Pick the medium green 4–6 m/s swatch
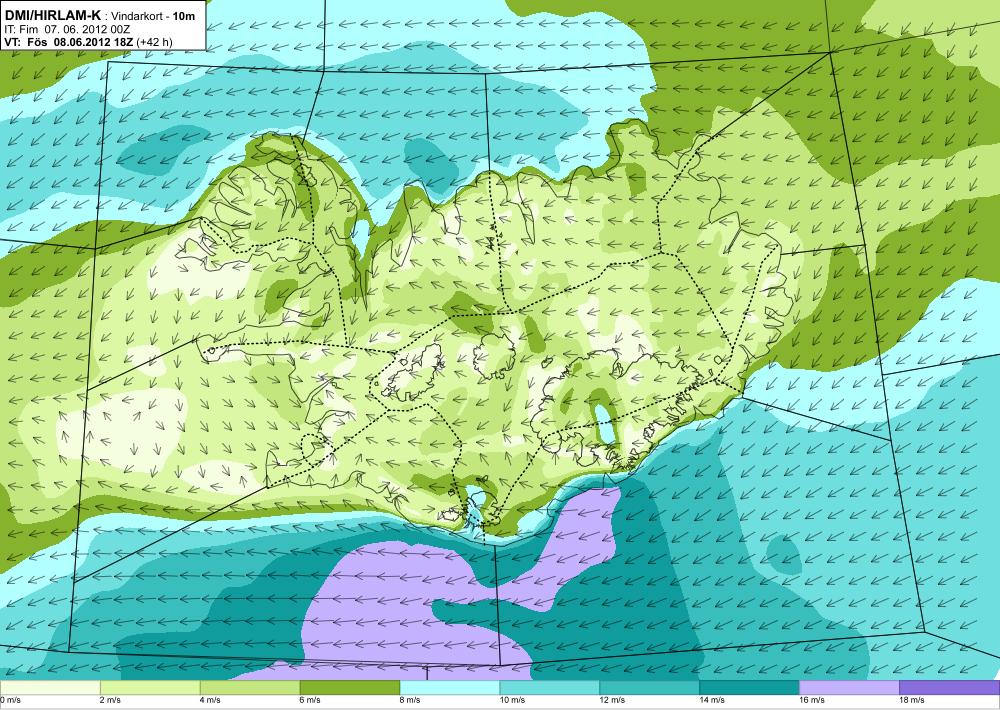 (250, 688)
